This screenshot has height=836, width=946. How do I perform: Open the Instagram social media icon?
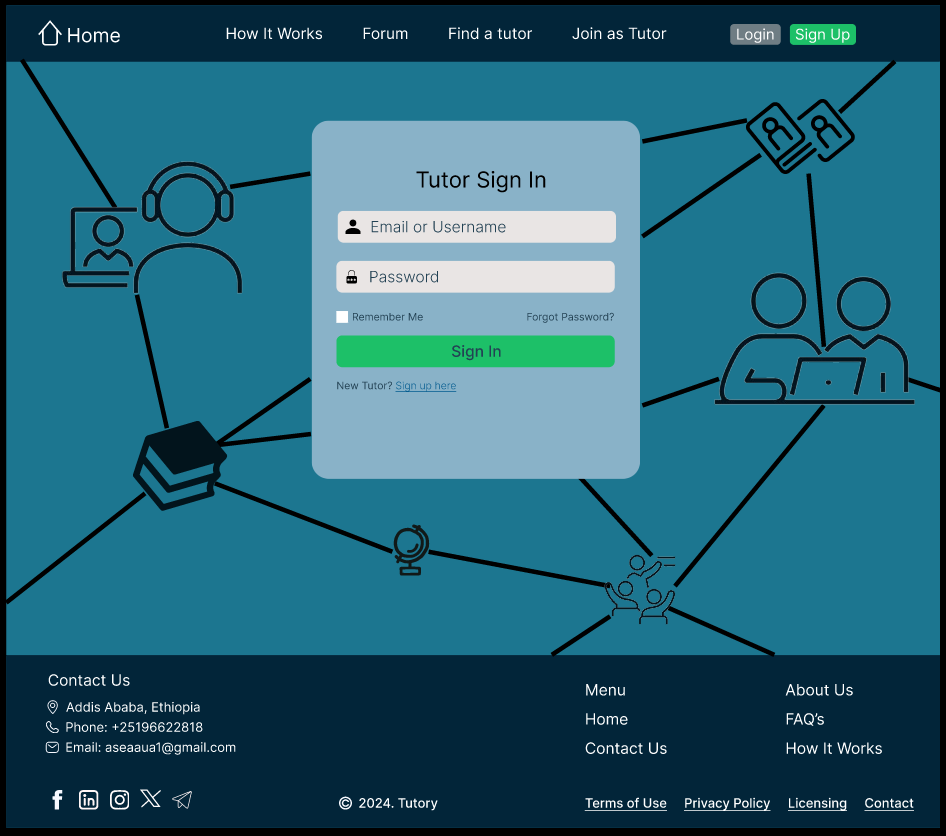(x=119, y=800)
